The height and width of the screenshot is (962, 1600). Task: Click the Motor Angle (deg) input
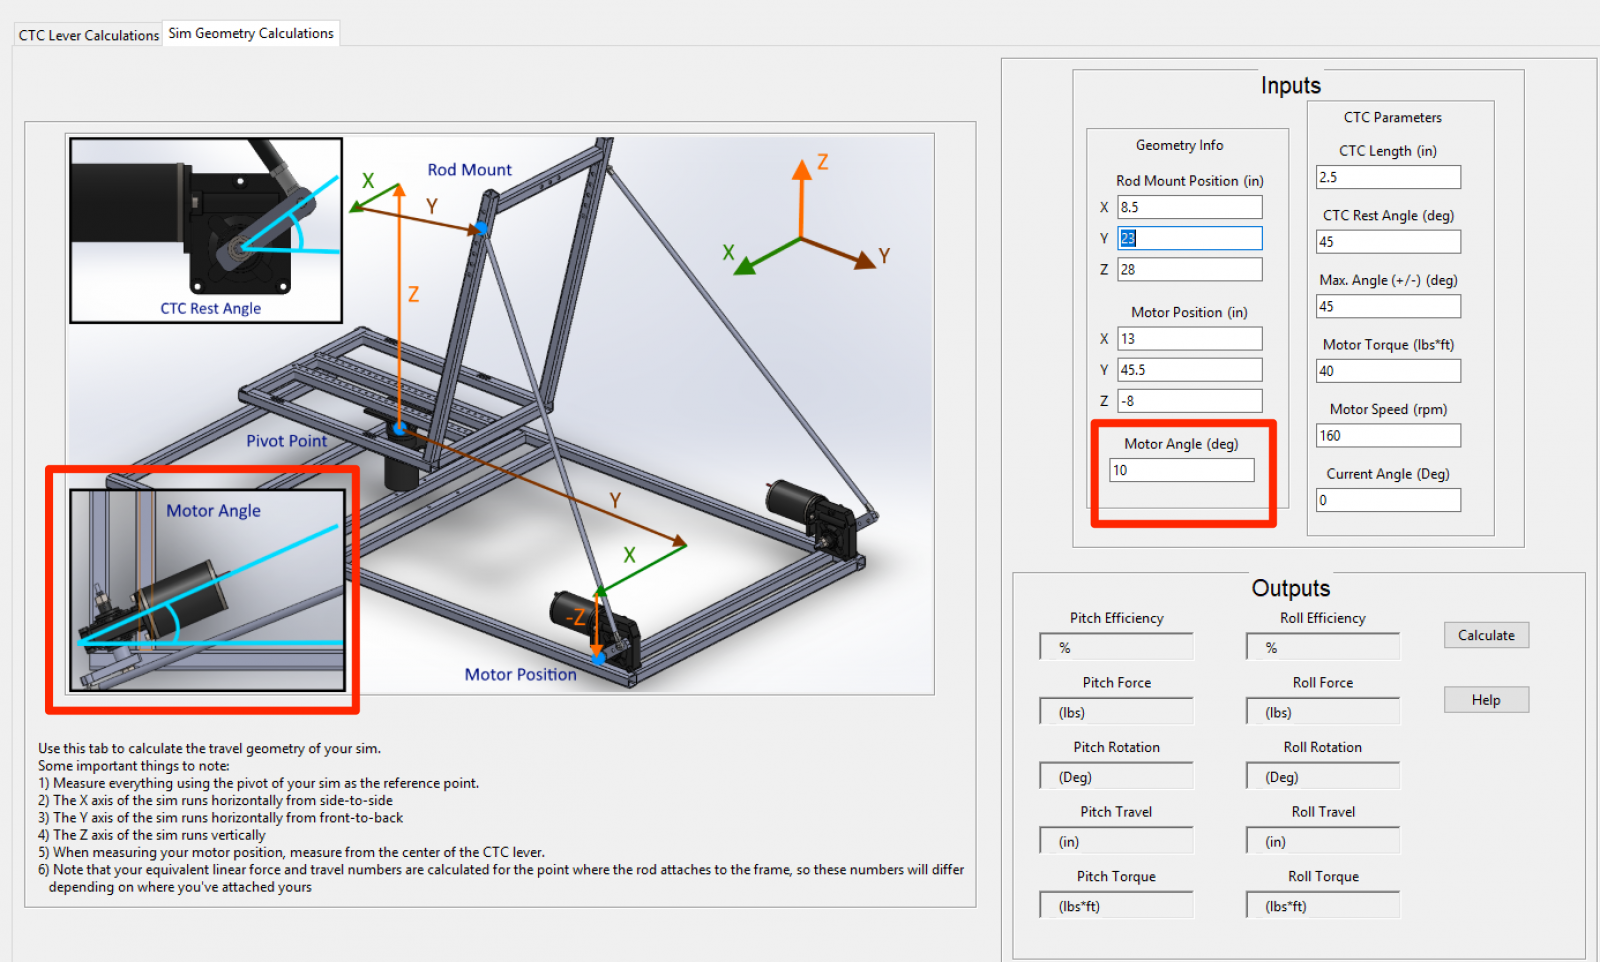point(1182,470)
